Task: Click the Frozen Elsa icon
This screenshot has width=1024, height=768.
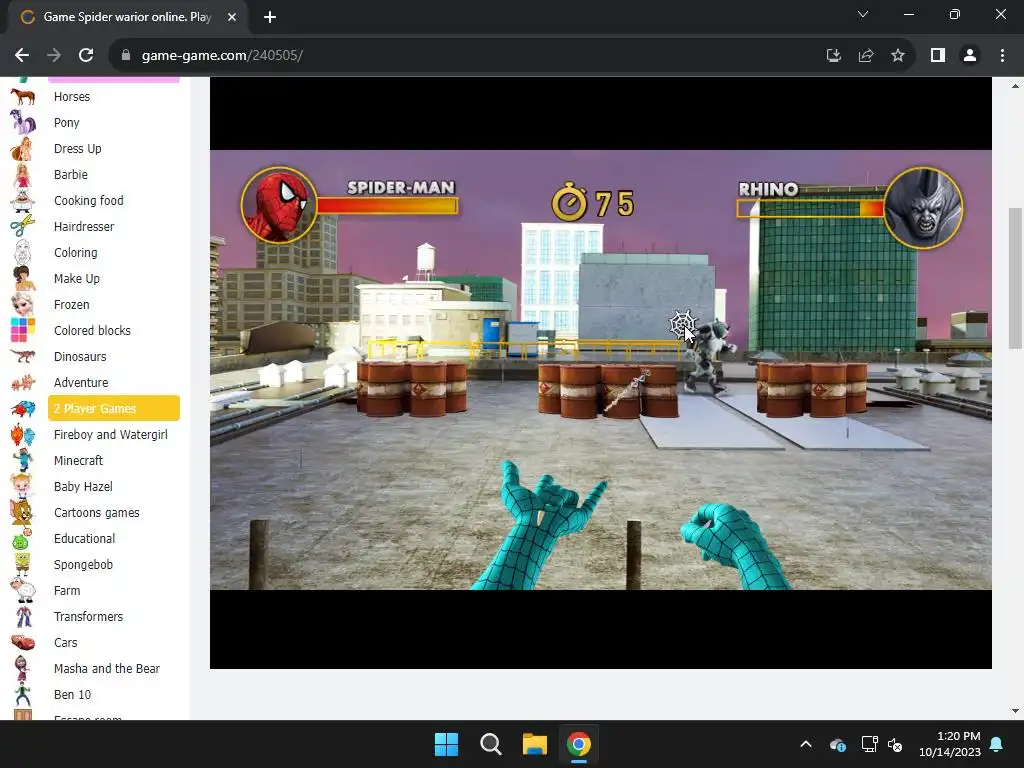Action: coord(22,305)
